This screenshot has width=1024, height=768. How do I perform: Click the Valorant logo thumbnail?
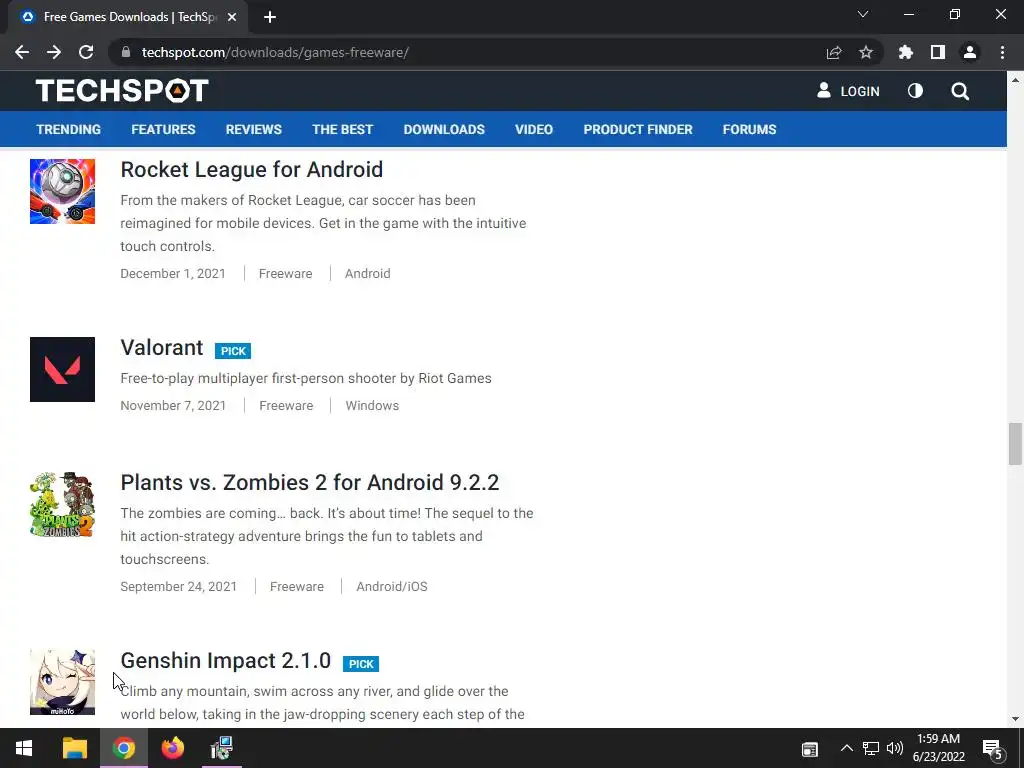pyautogui.click(x=62, y=370)
